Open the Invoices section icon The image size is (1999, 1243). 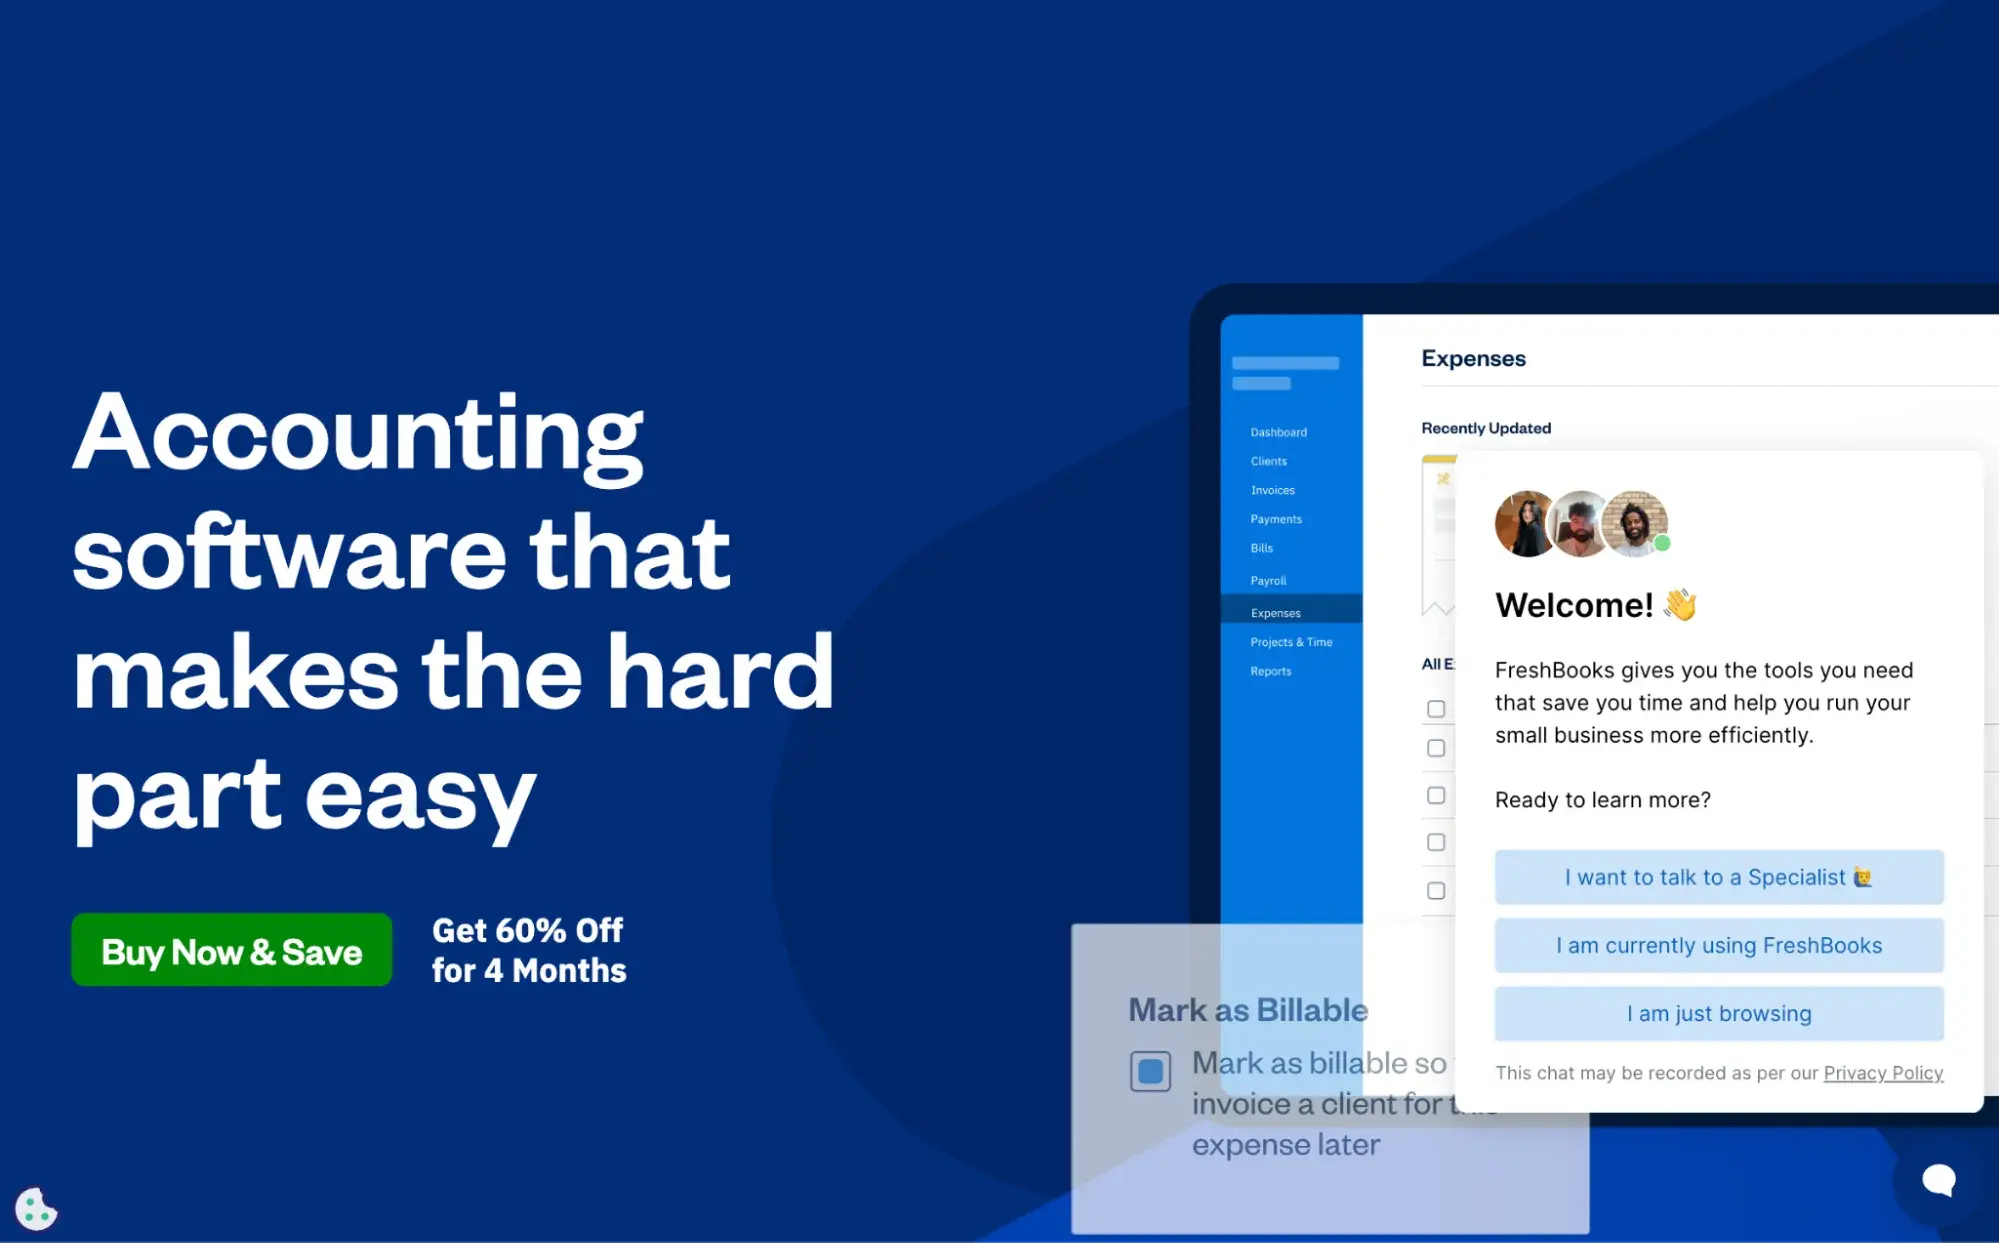coord(1272,490)
